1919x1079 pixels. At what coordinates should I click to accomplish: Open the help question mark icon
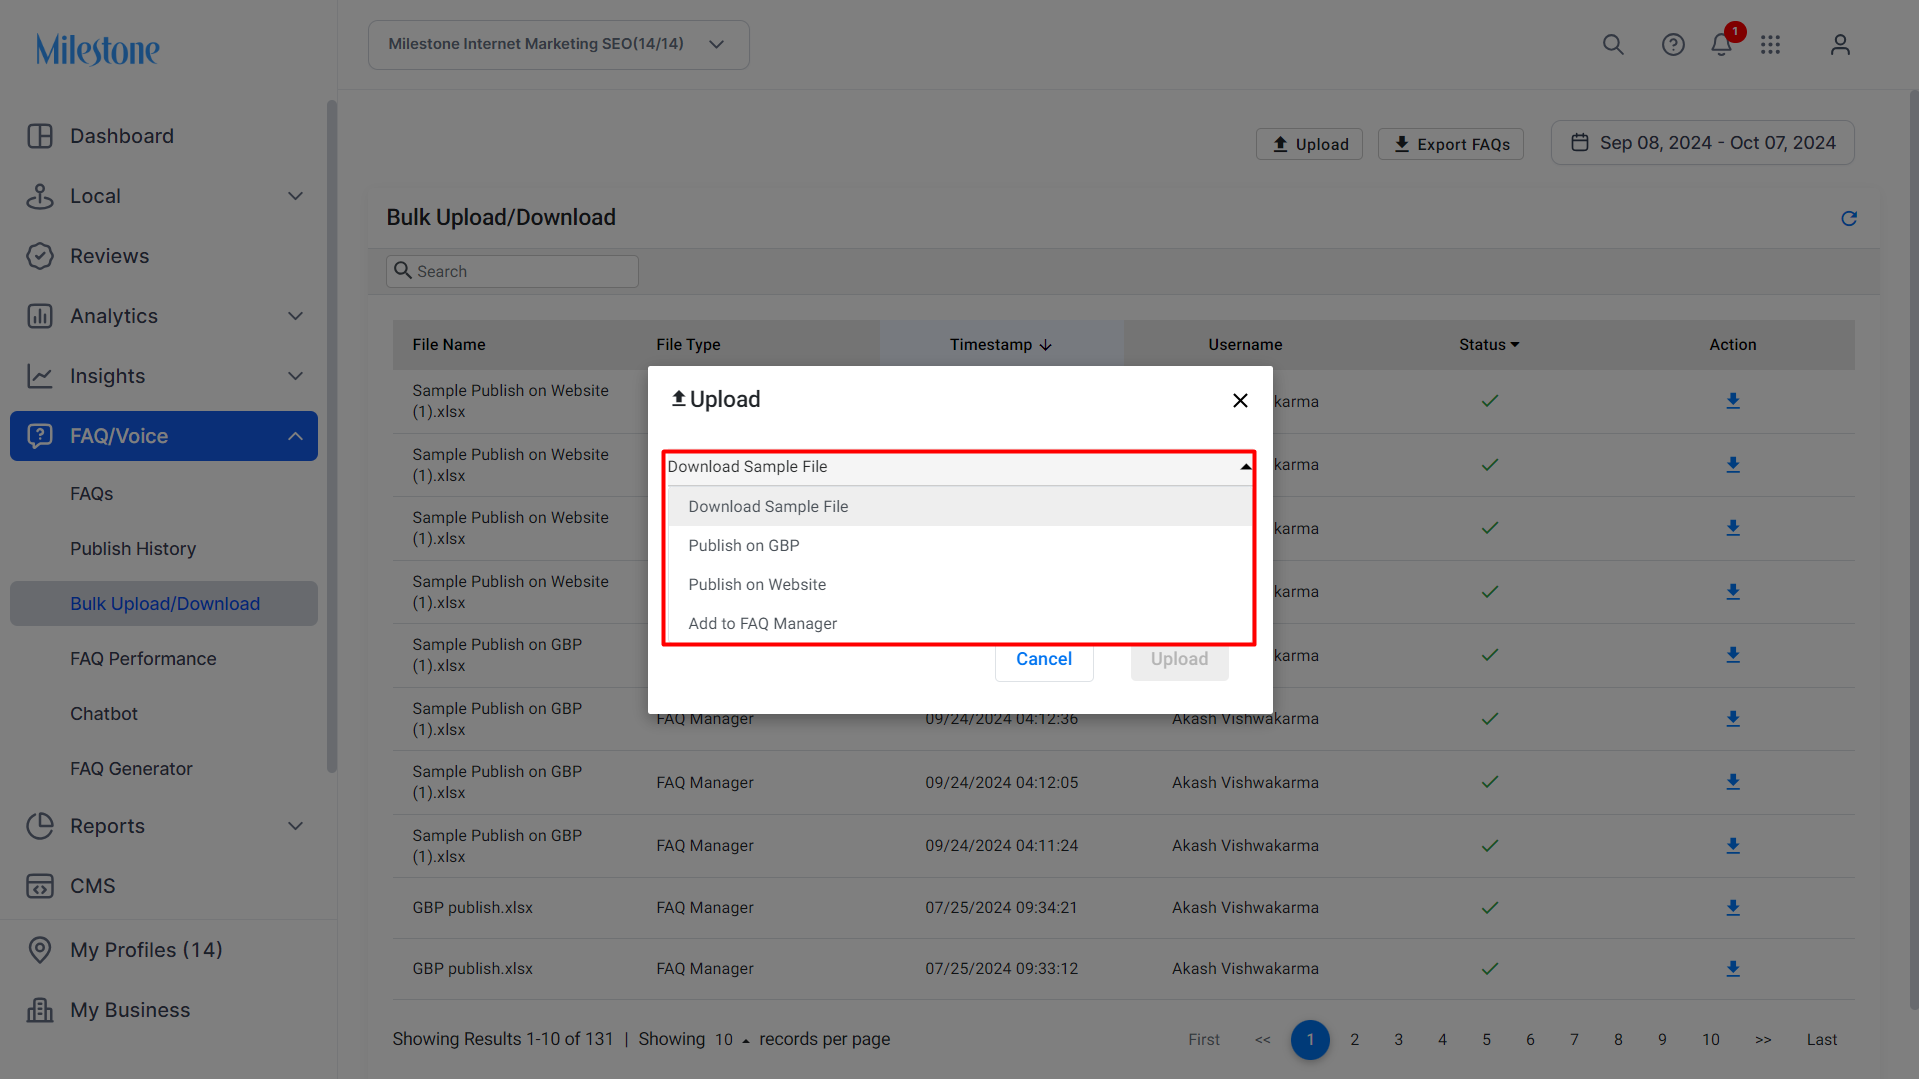[x=1673, y=45]
